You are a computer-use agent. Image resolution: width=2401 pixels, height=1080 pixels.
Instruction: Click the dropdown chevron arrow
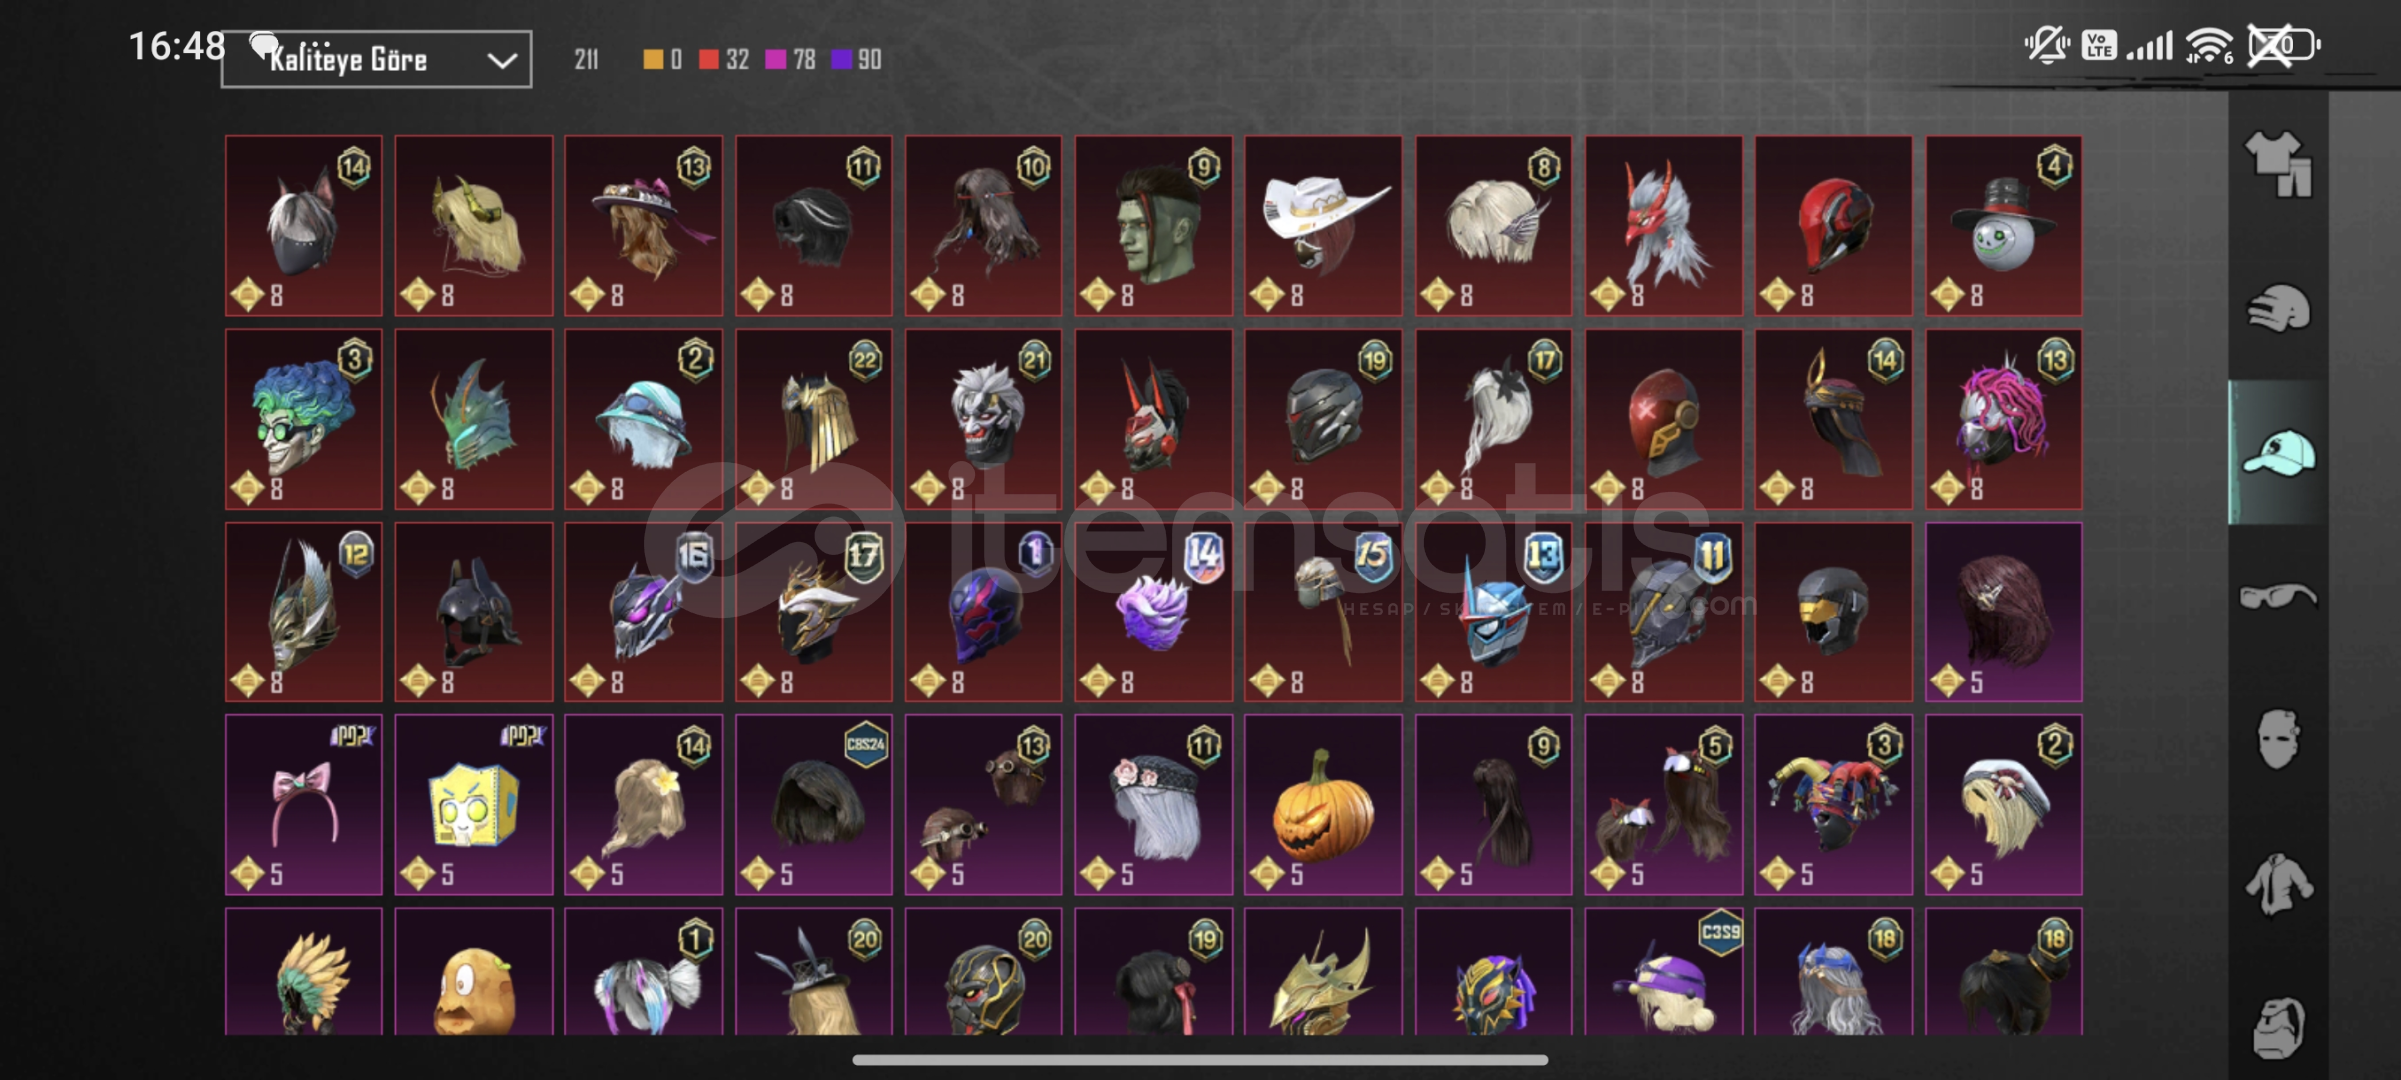(501, 61)
